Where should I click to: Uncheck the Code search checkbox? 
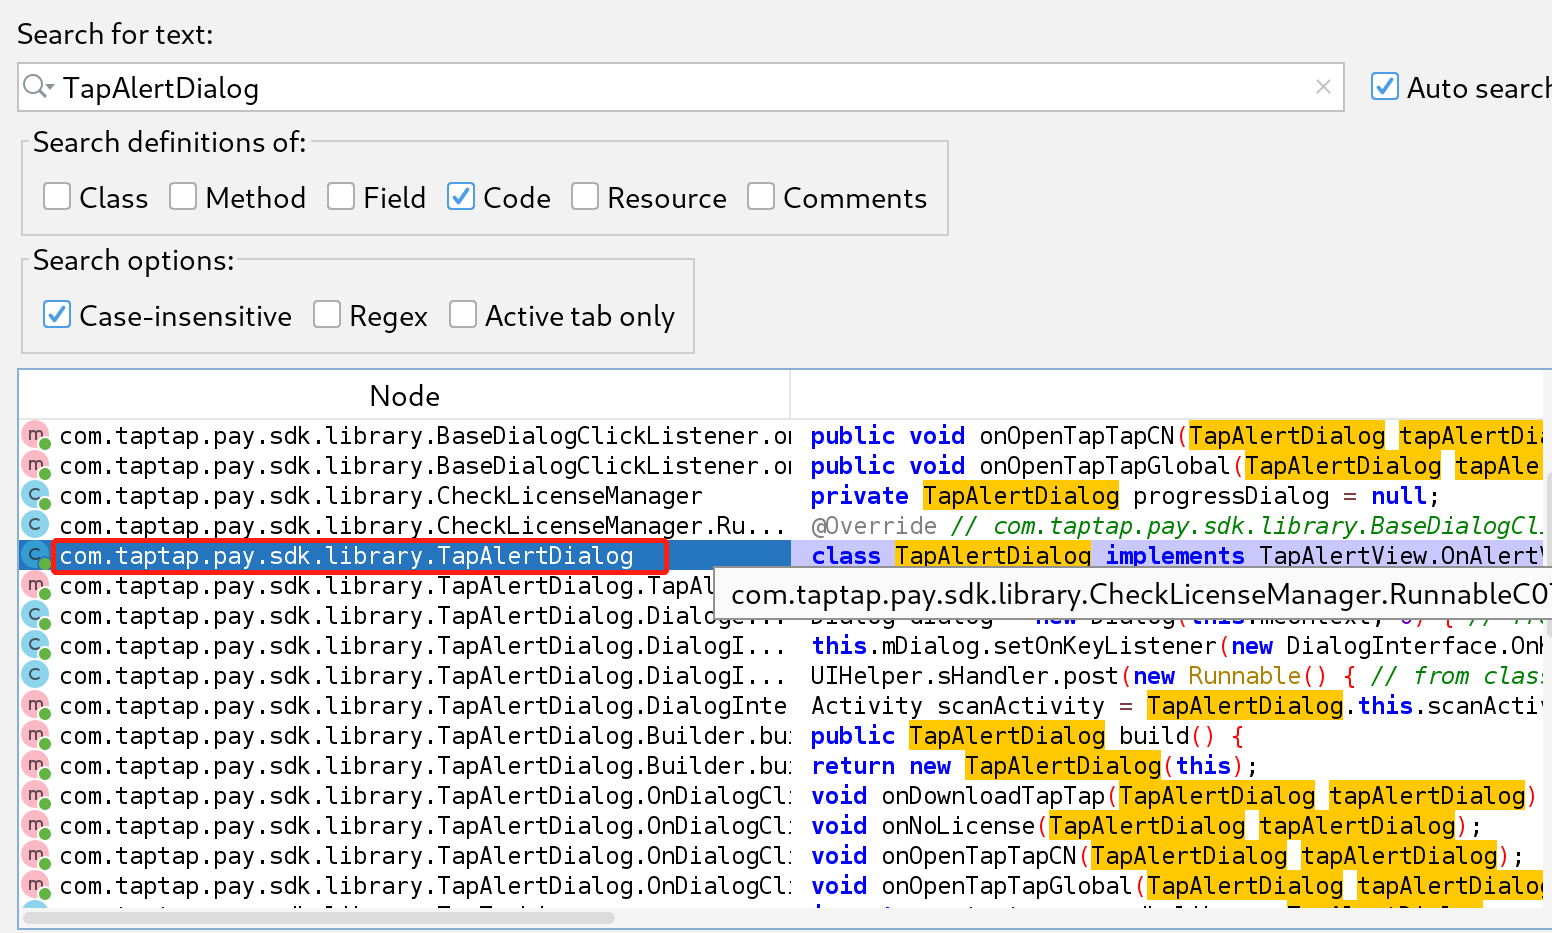point(461,197)
